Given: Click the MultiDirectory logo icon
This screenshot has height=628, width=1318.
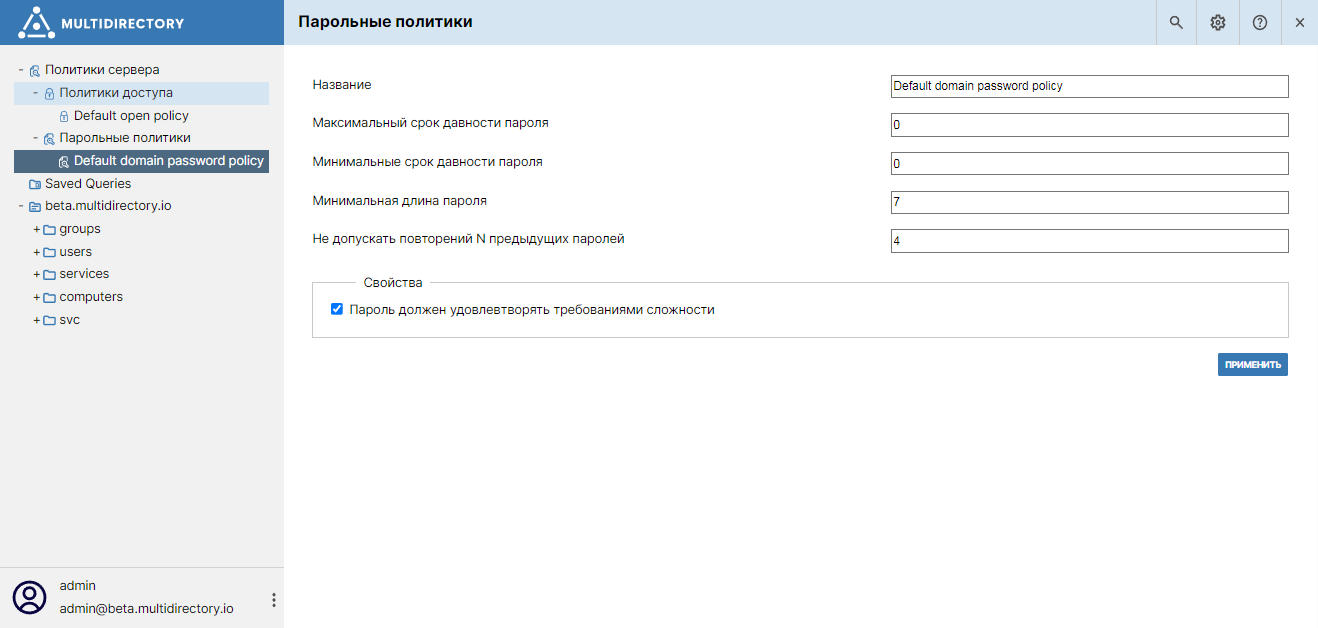Looking at the screenshot, I should (37, 22).
